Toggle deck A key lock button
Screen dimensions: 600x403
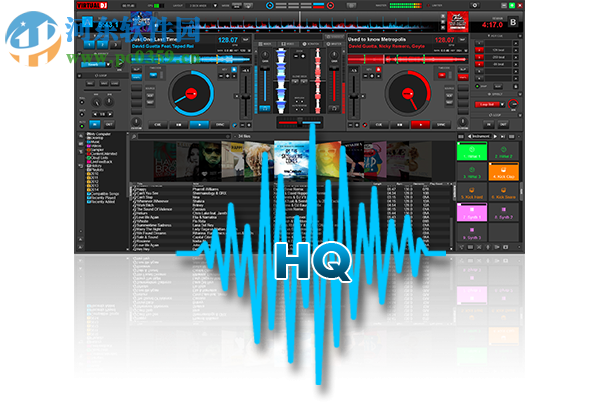[234, 70]
